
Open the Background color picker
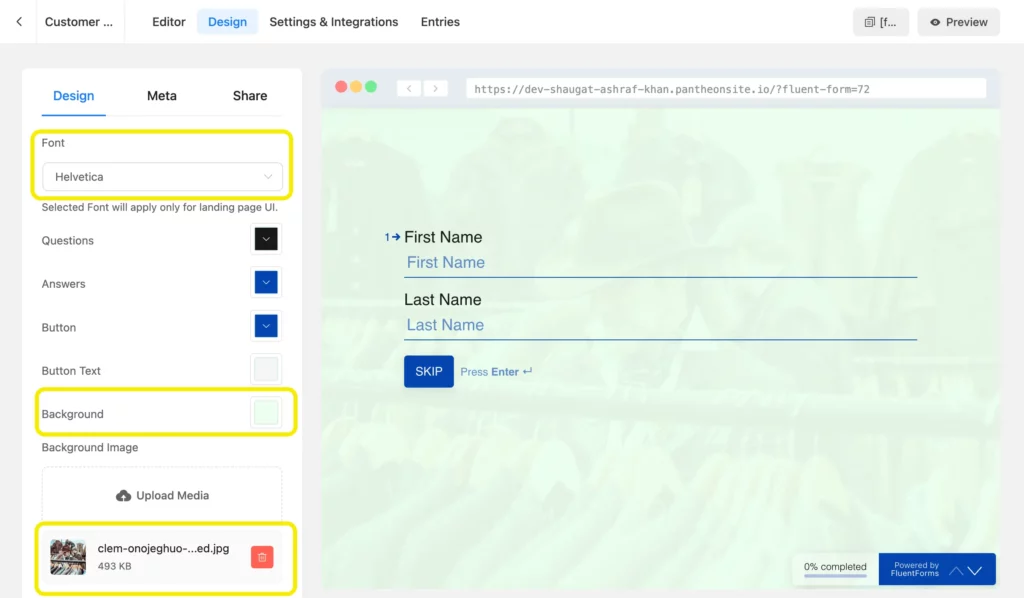[266, 413]
